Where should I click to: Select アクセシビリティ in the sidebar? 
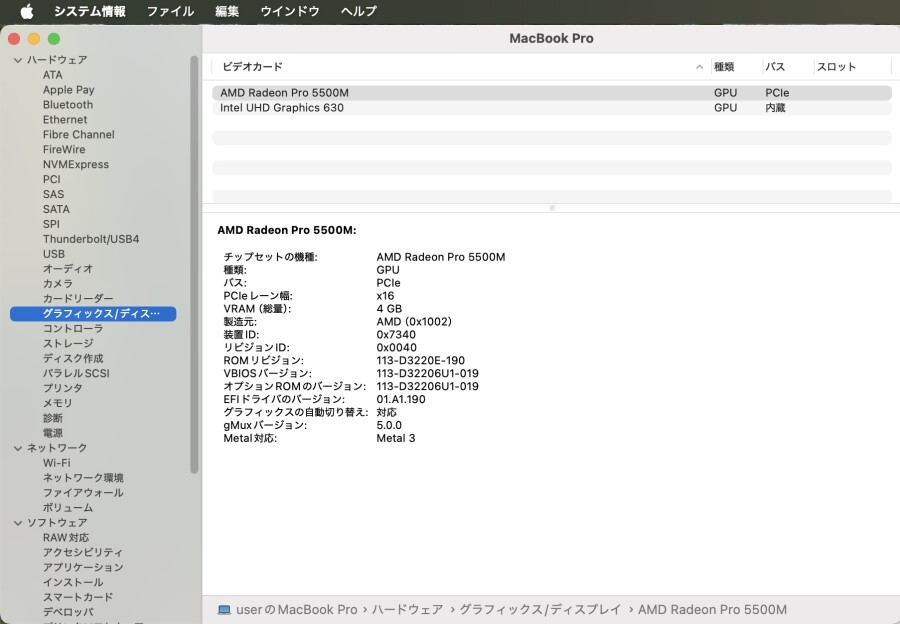pyautogui.click(x=83, y=552)
